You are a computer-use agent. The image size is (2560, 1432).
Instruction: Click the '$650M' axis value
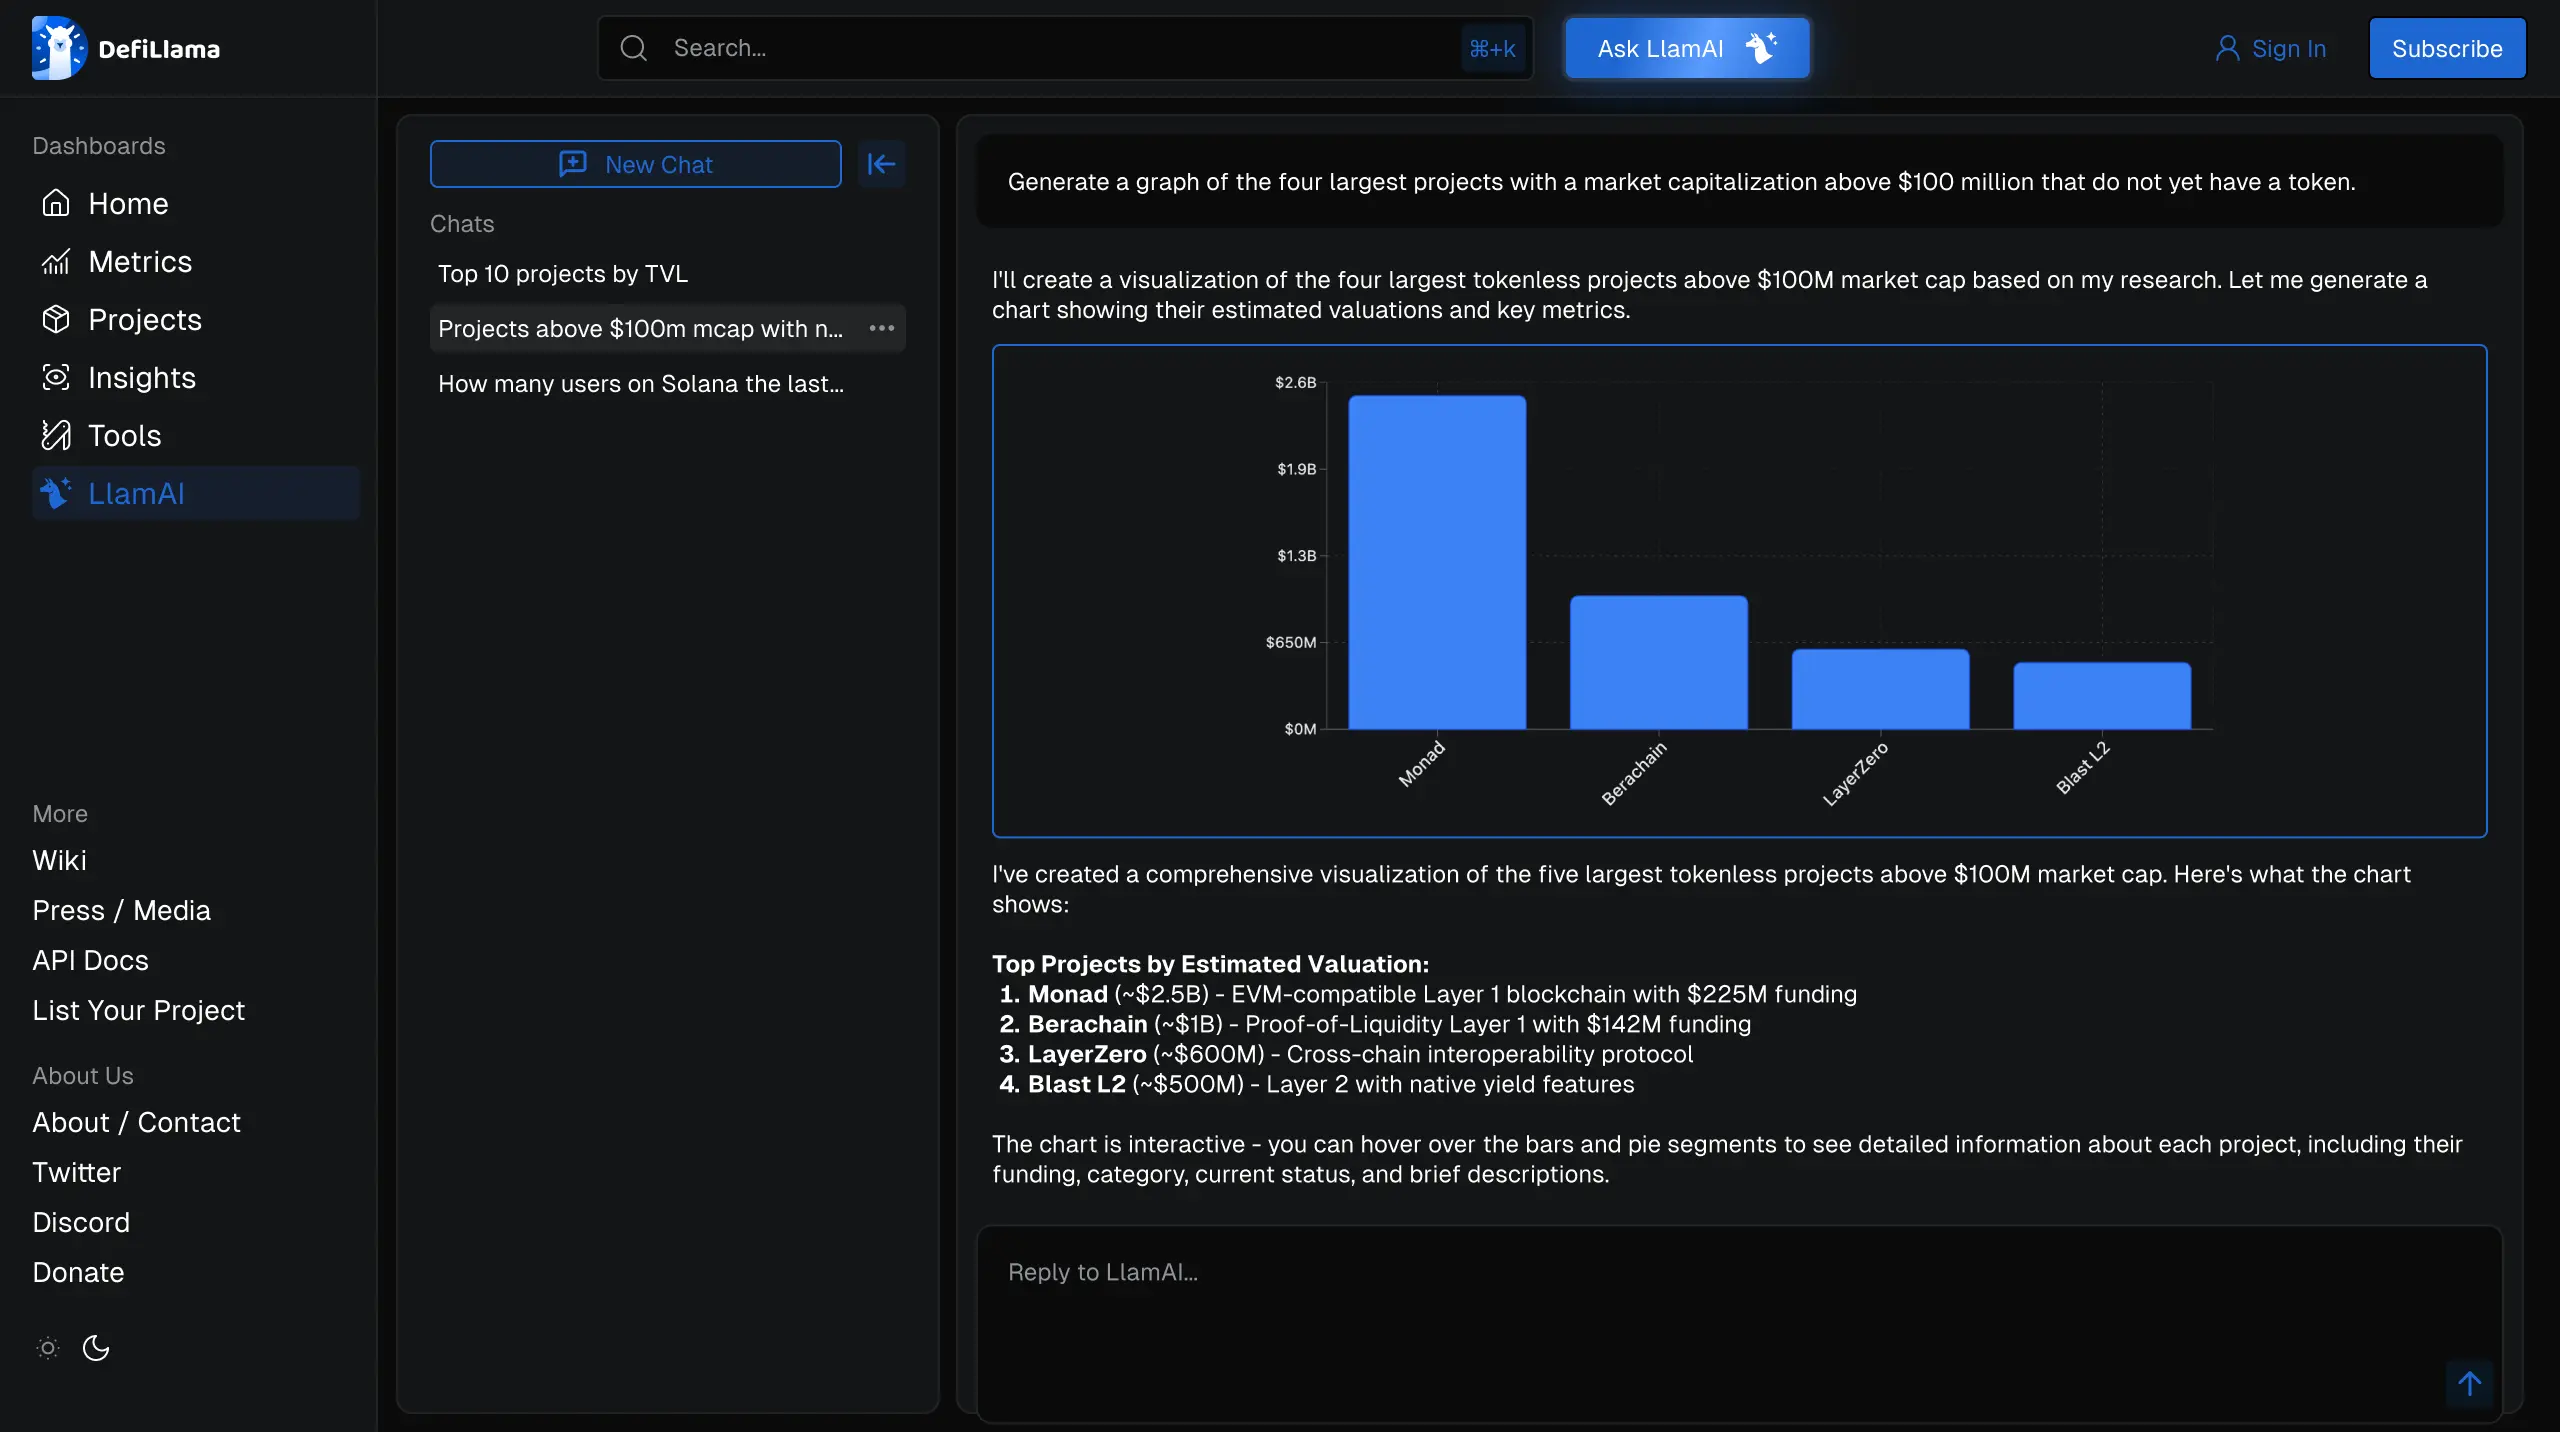(1290, 642)
